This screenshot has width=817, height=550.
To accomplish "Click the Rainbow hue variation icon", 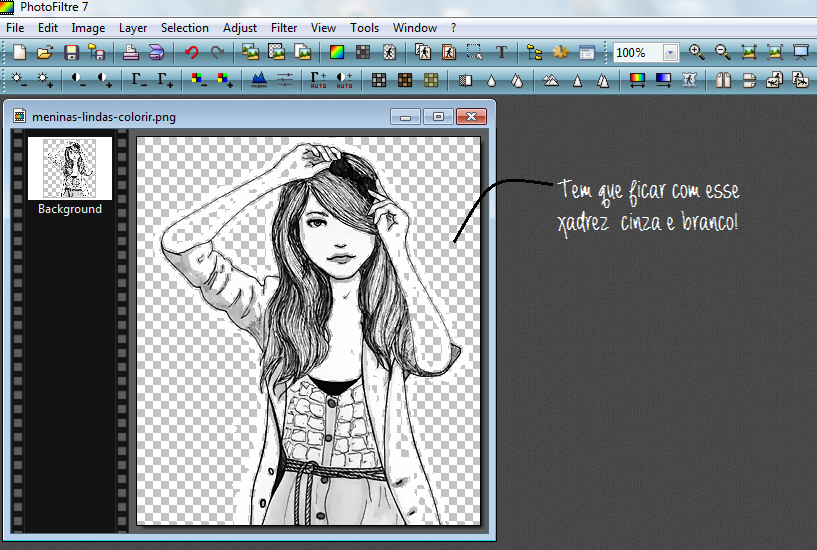I will point(637,80).
